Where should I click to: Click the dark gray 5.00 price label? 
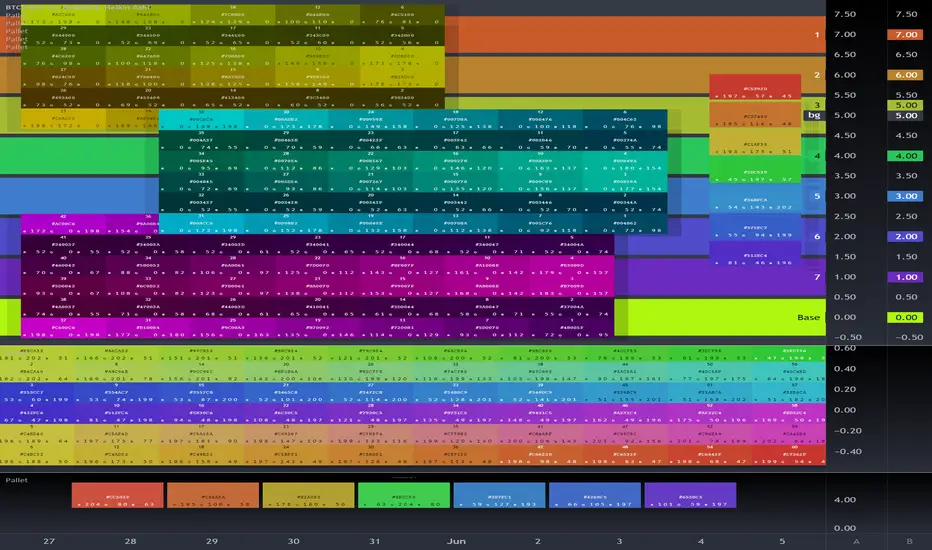click(x=905, y=116)
